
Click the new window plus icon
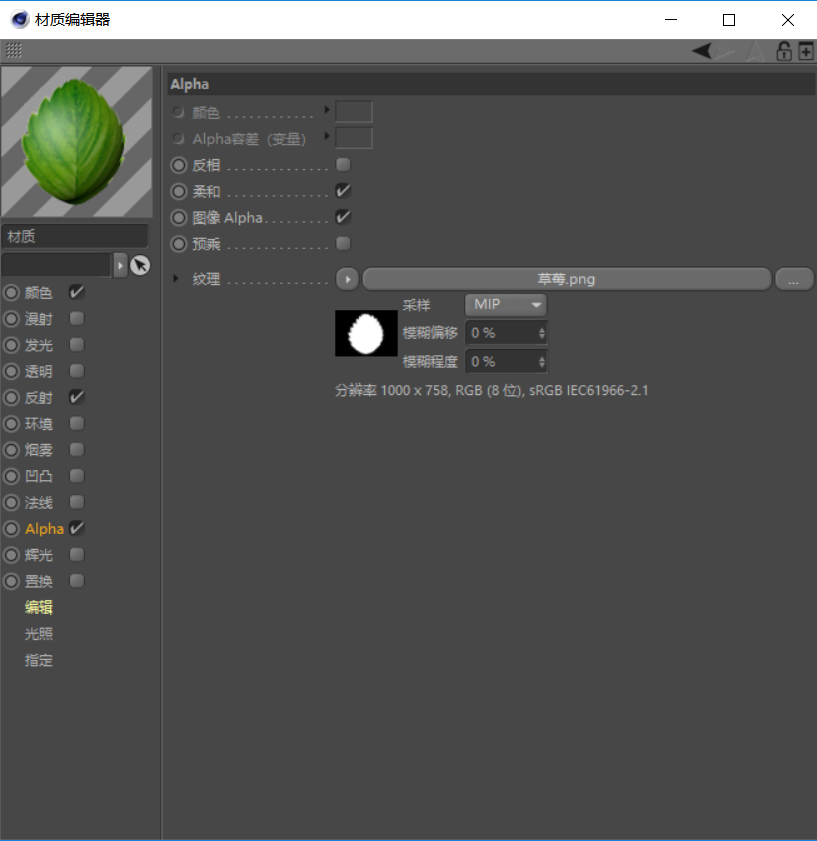tap(806, 51)
